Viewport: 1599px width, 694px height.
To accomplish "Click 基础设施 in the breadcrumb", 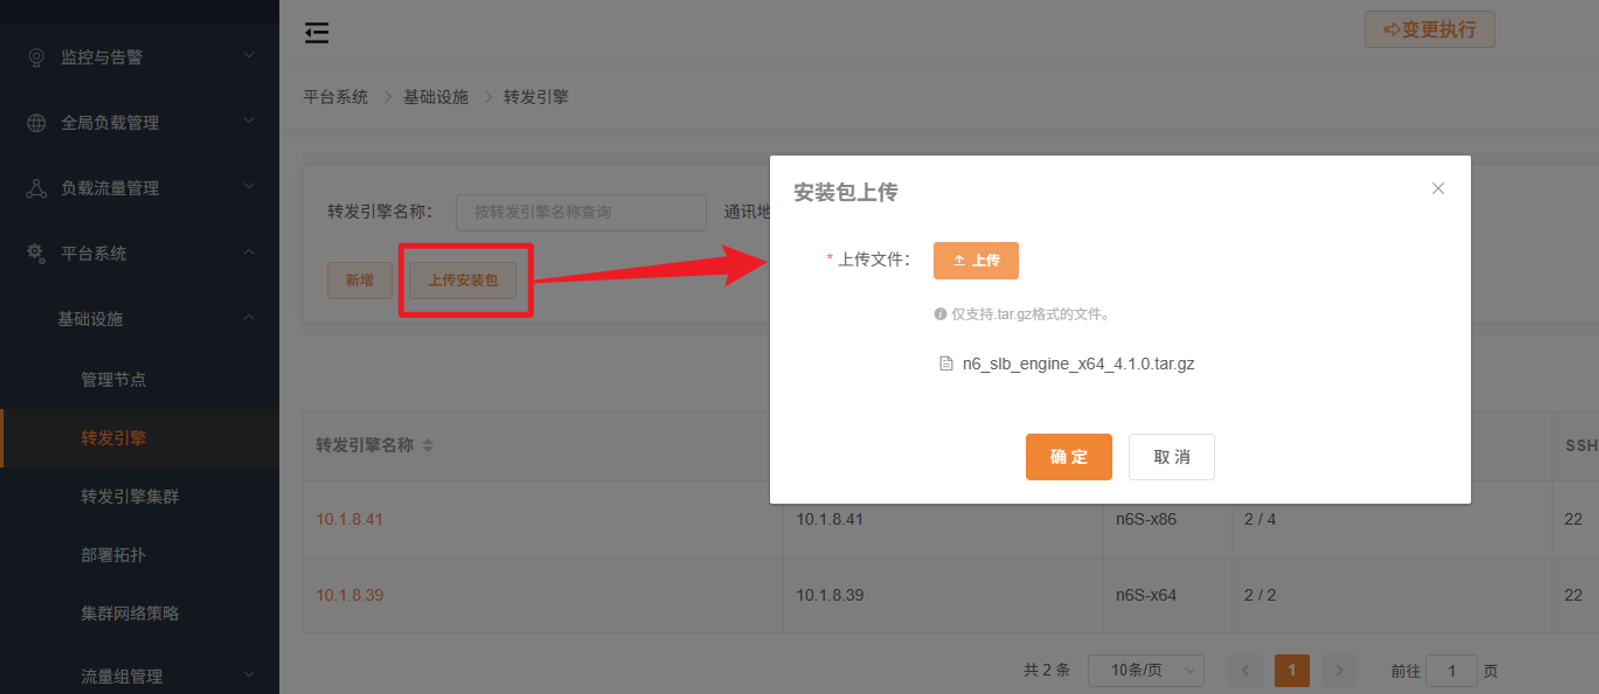I will [x=436, y=97].
